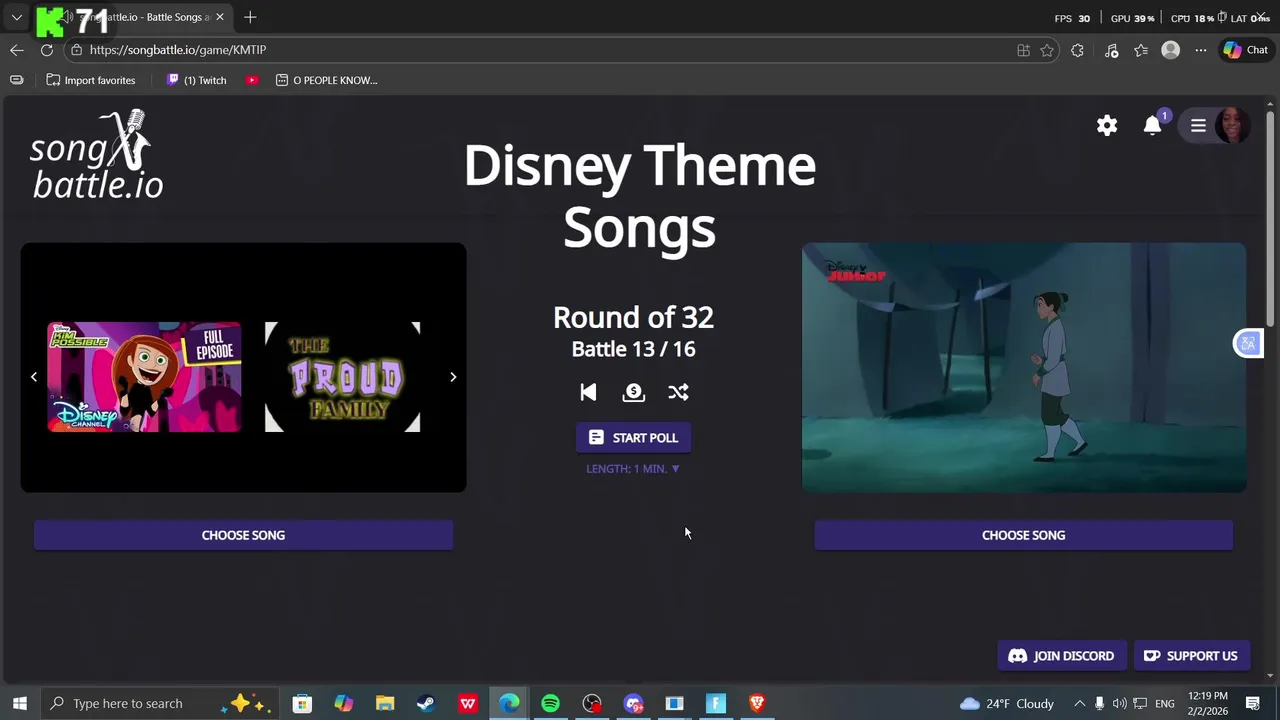Open browser extensions puzzle icon
The height and width of the screenshot is (720, 1280).
pos(1077,50)
